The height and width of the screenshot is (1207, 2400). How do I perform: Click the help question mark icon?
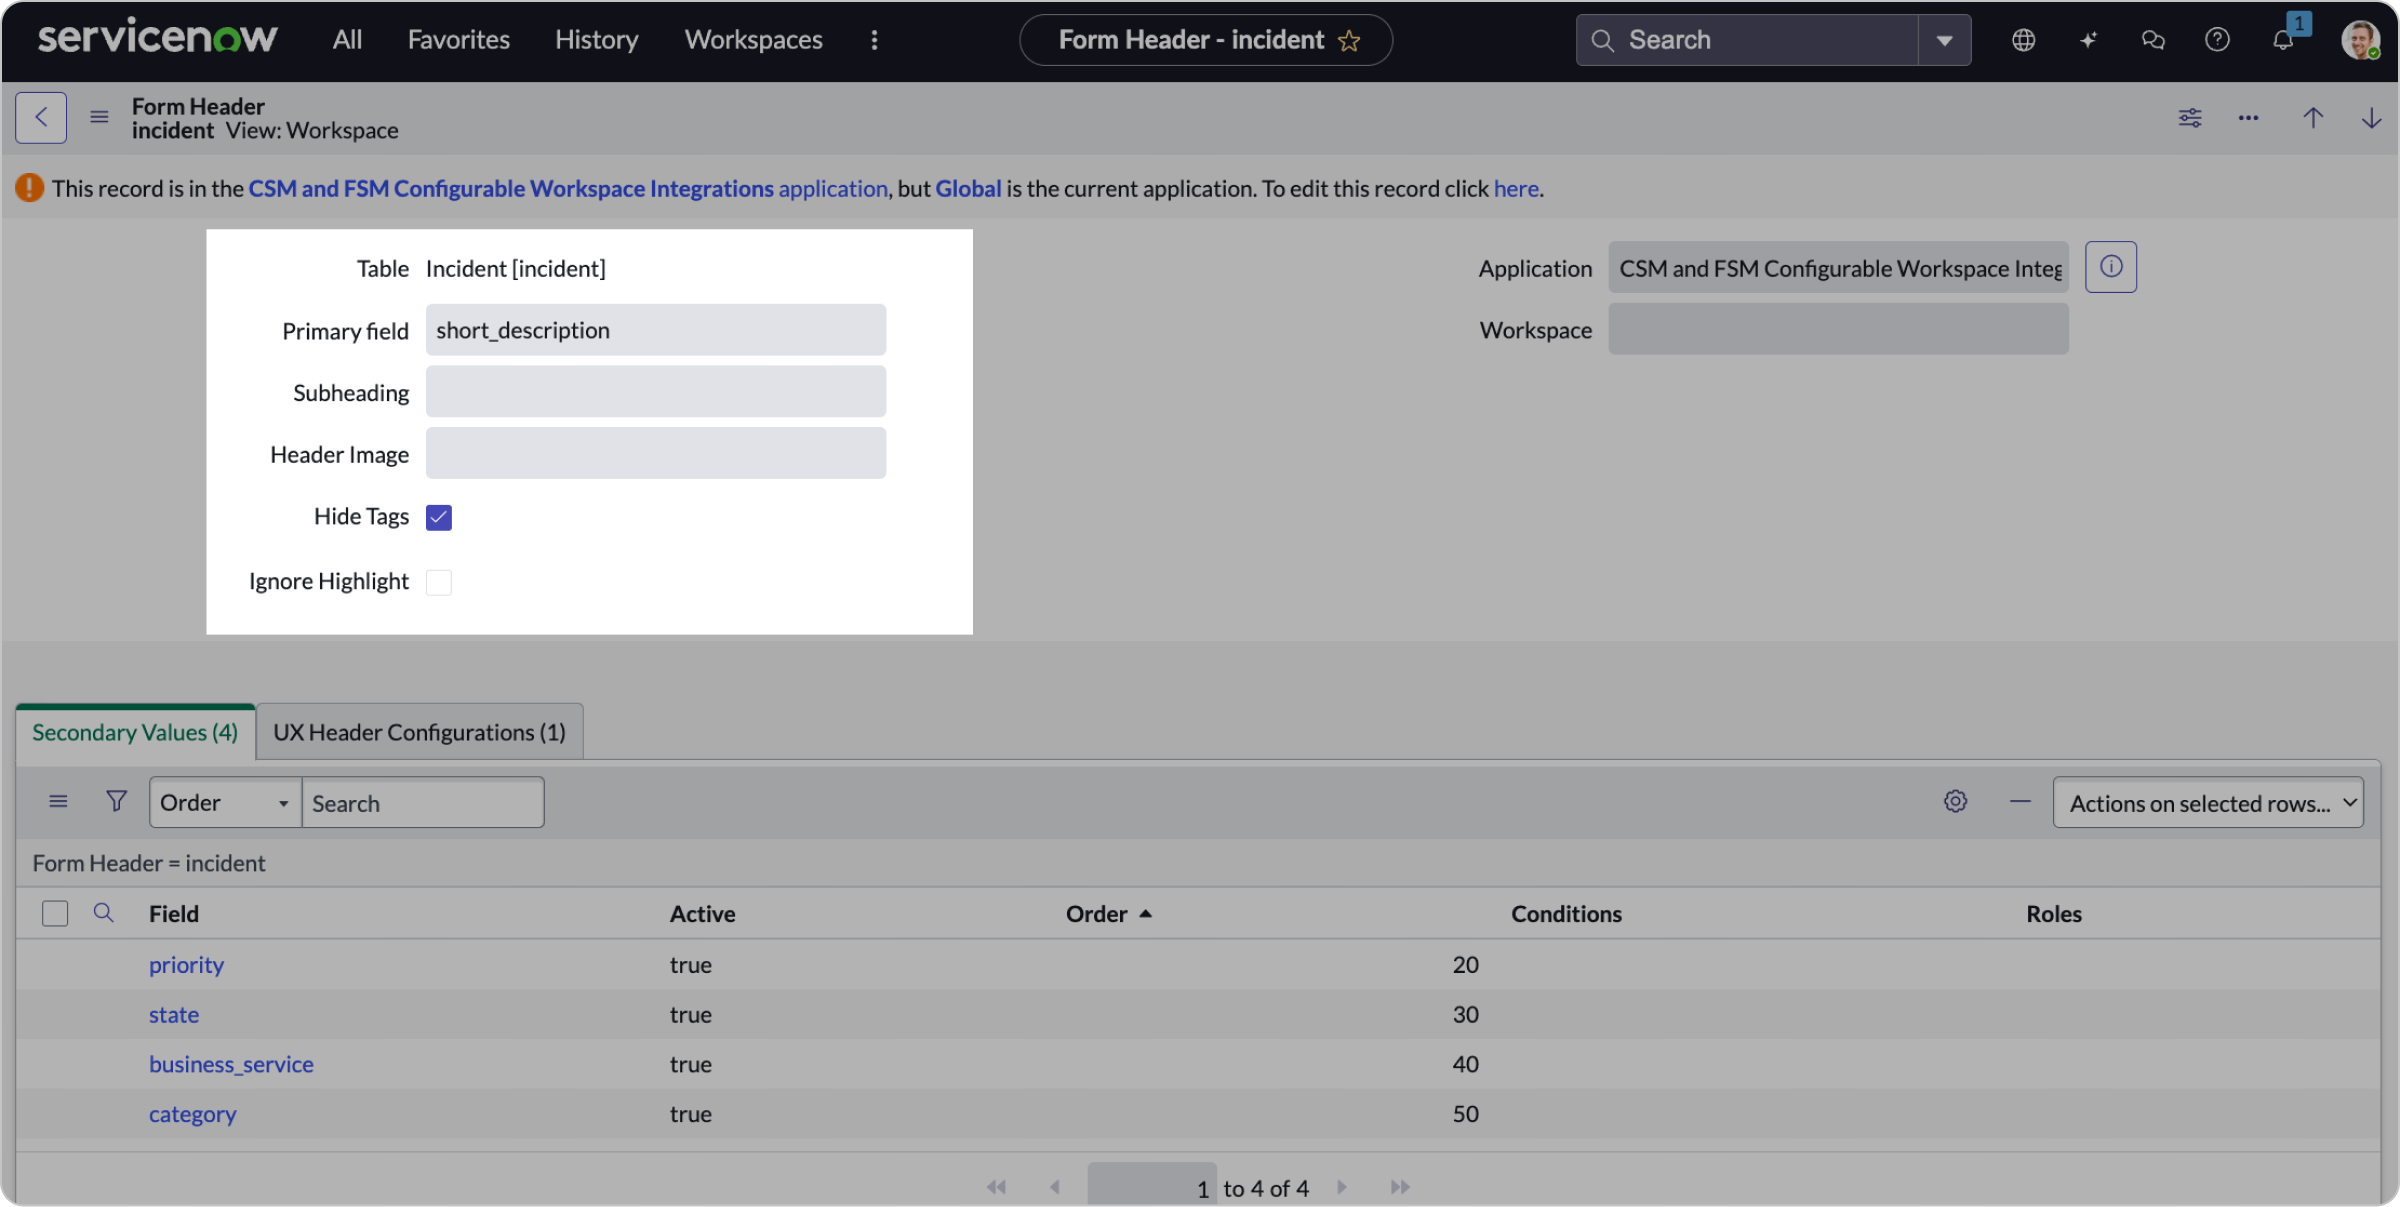[2217, 40]
